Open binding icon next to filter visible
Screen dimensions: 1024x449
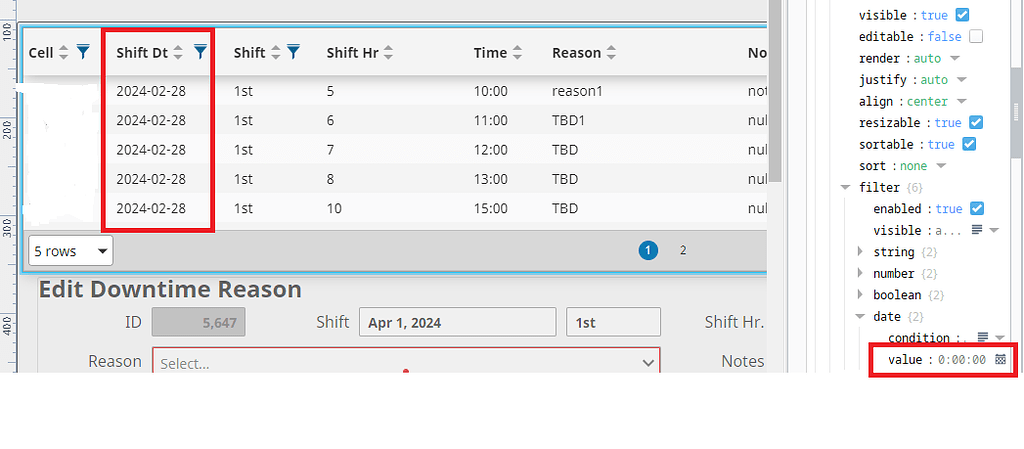click(977, 230)
